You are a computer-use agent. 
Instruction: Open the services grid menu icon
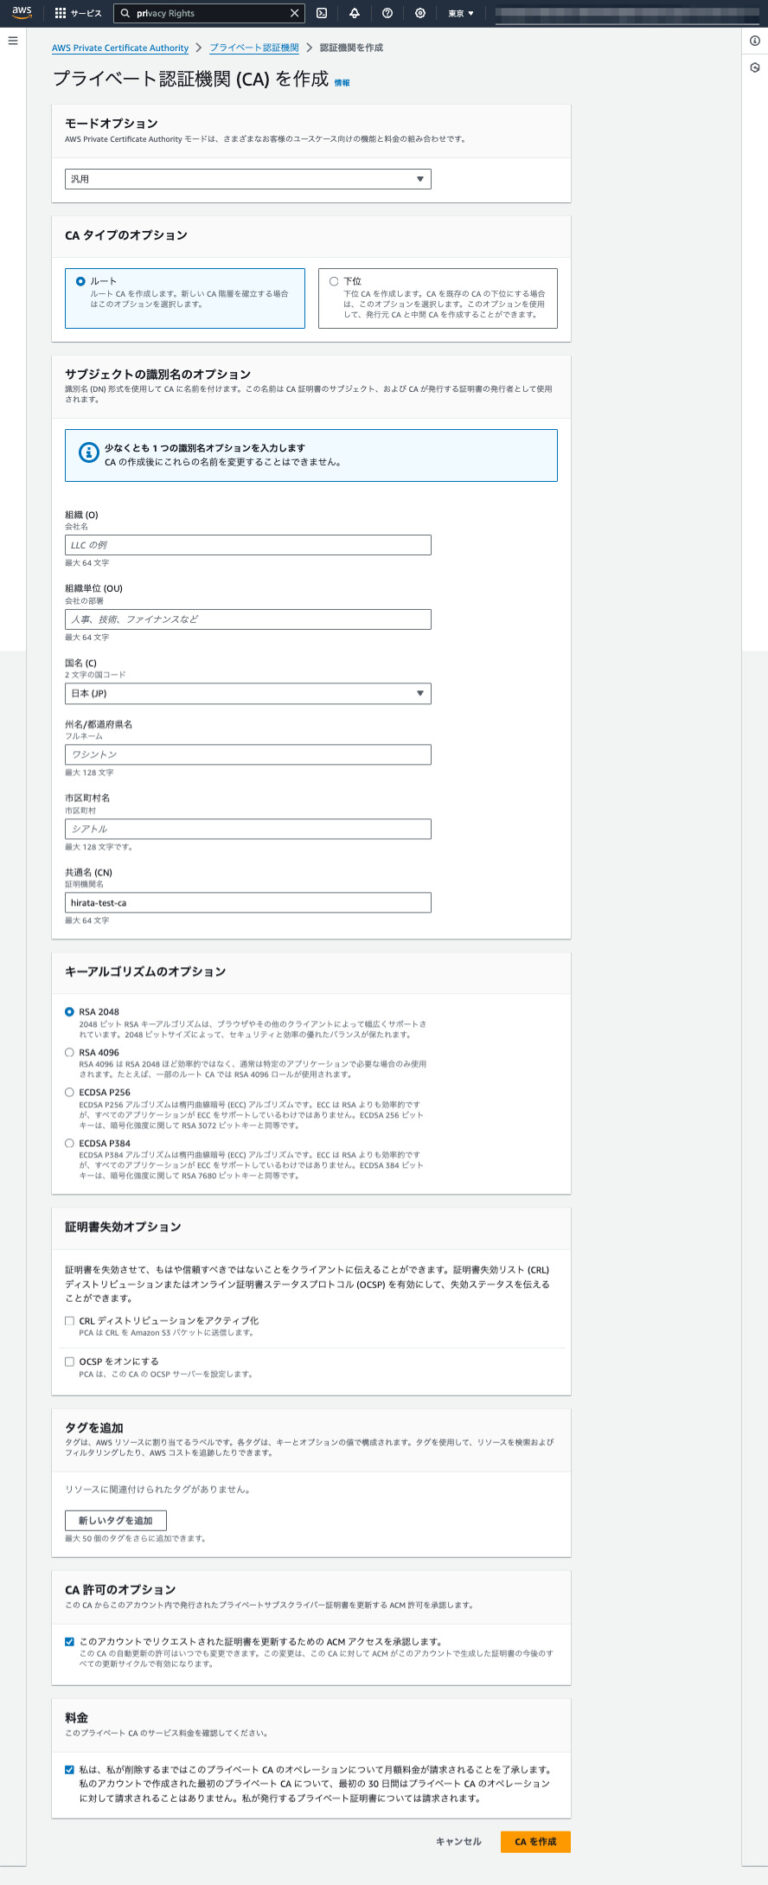pos(60,13)
